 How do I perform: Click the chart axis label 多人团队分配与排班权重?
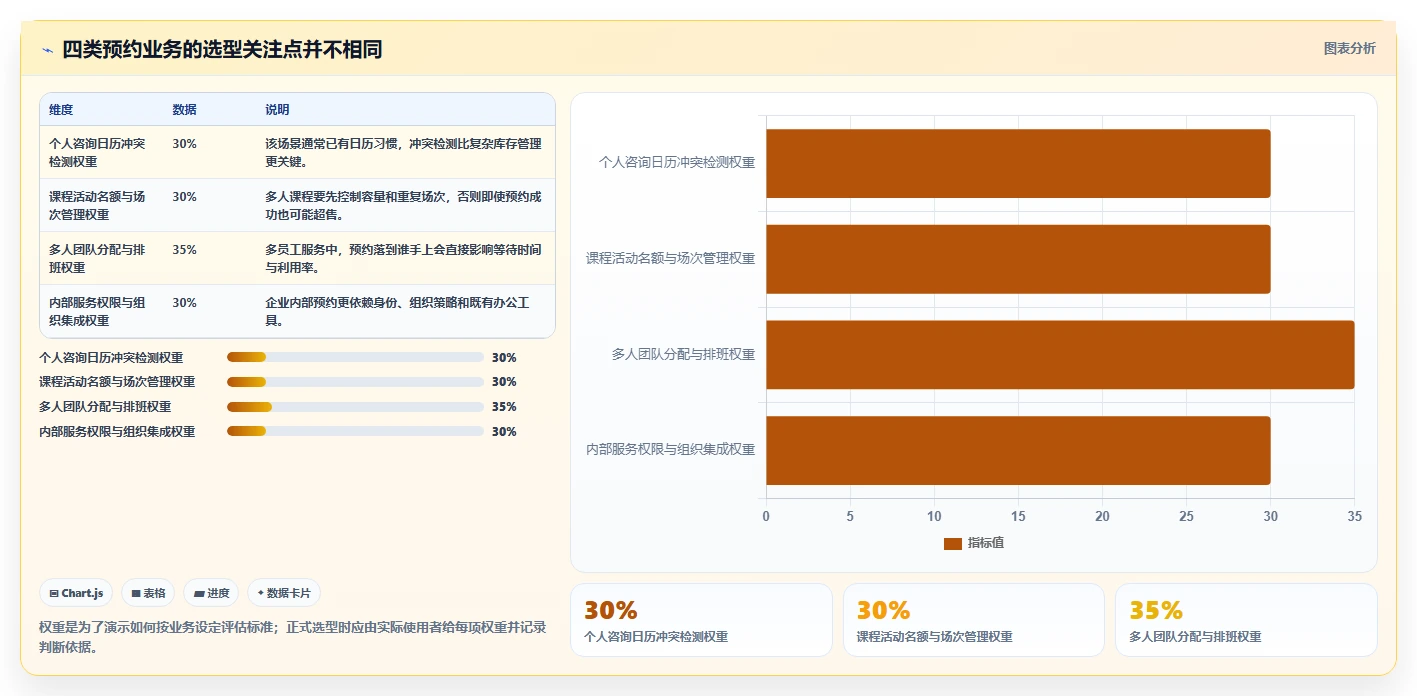point(683,354)
